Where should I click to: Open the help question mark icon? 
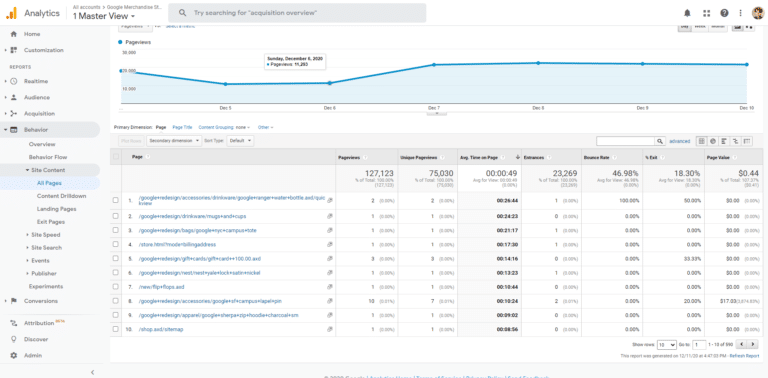724,13
